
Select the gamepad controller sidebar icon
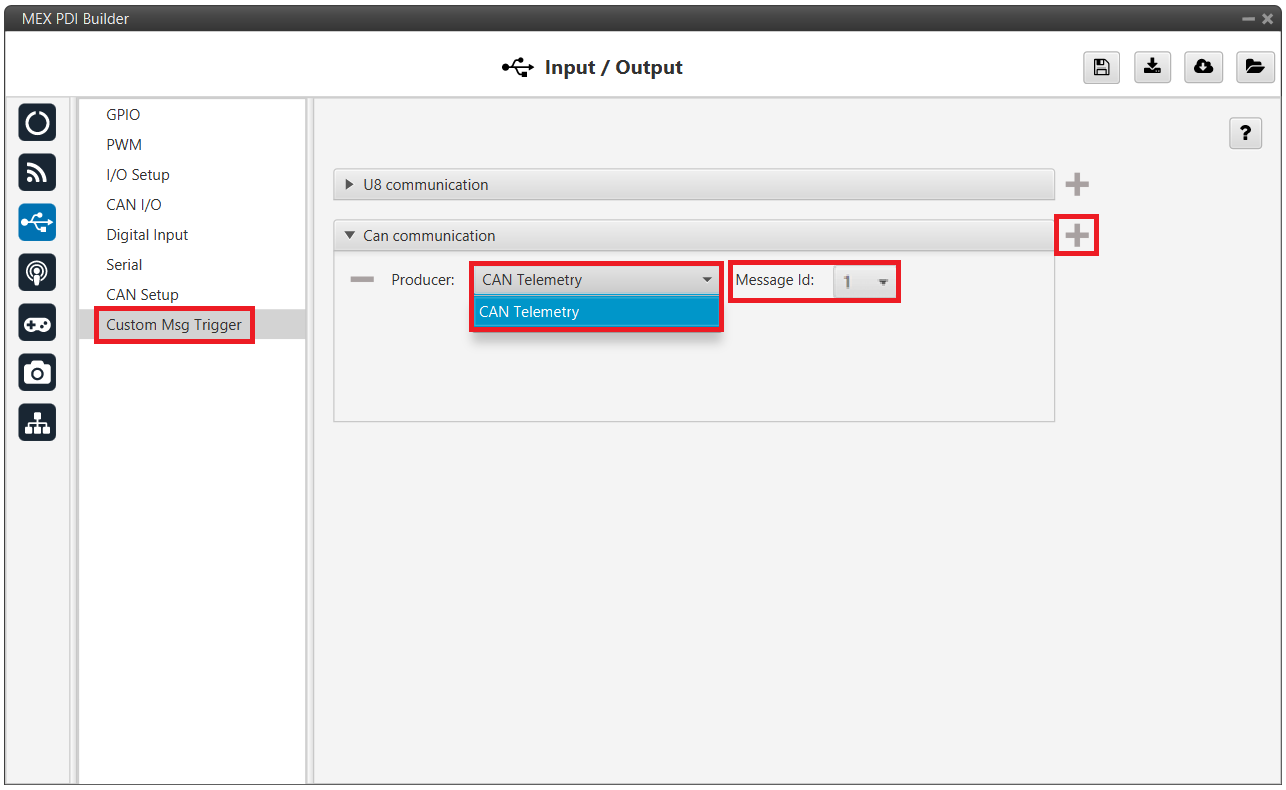click(37, 323)
